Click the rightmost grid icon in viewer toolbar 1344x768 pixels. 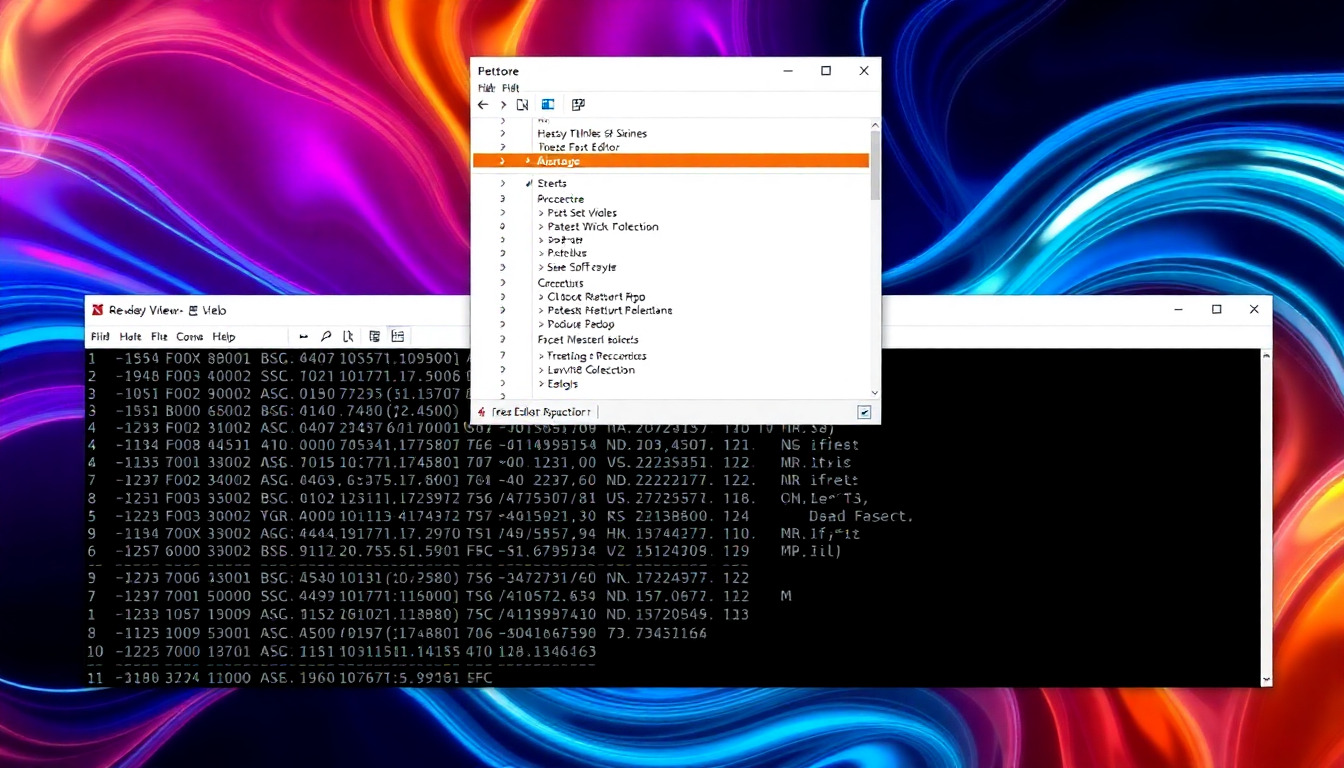(398, 337)
